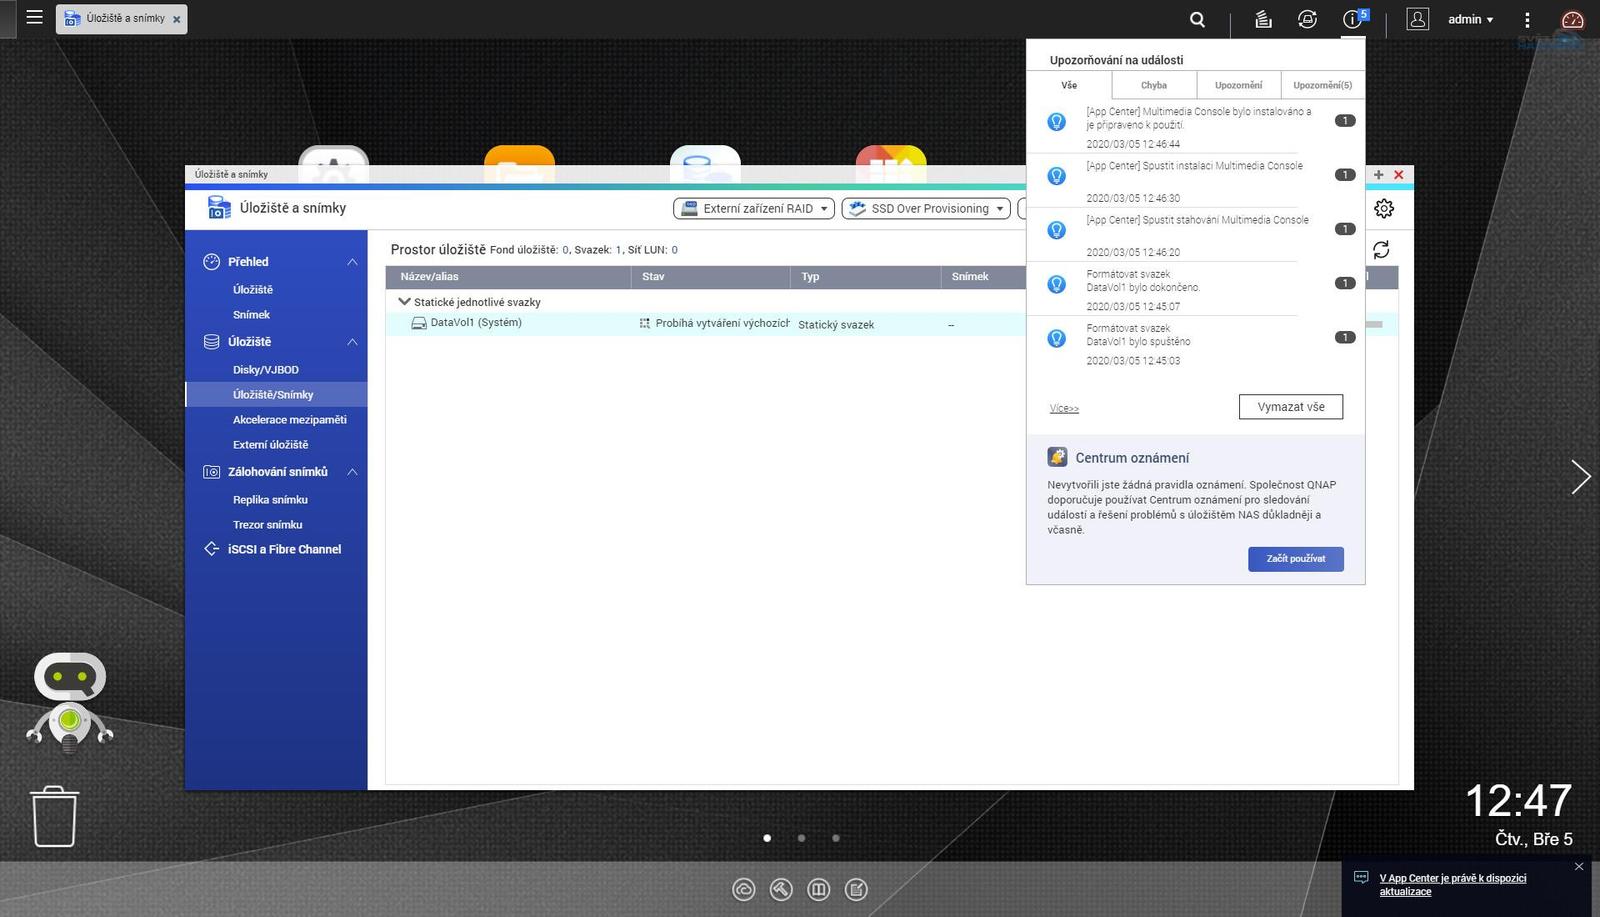The image size is (1600, 917).
Task: Click the Začít používat button
Action: tap(1295, 559)
